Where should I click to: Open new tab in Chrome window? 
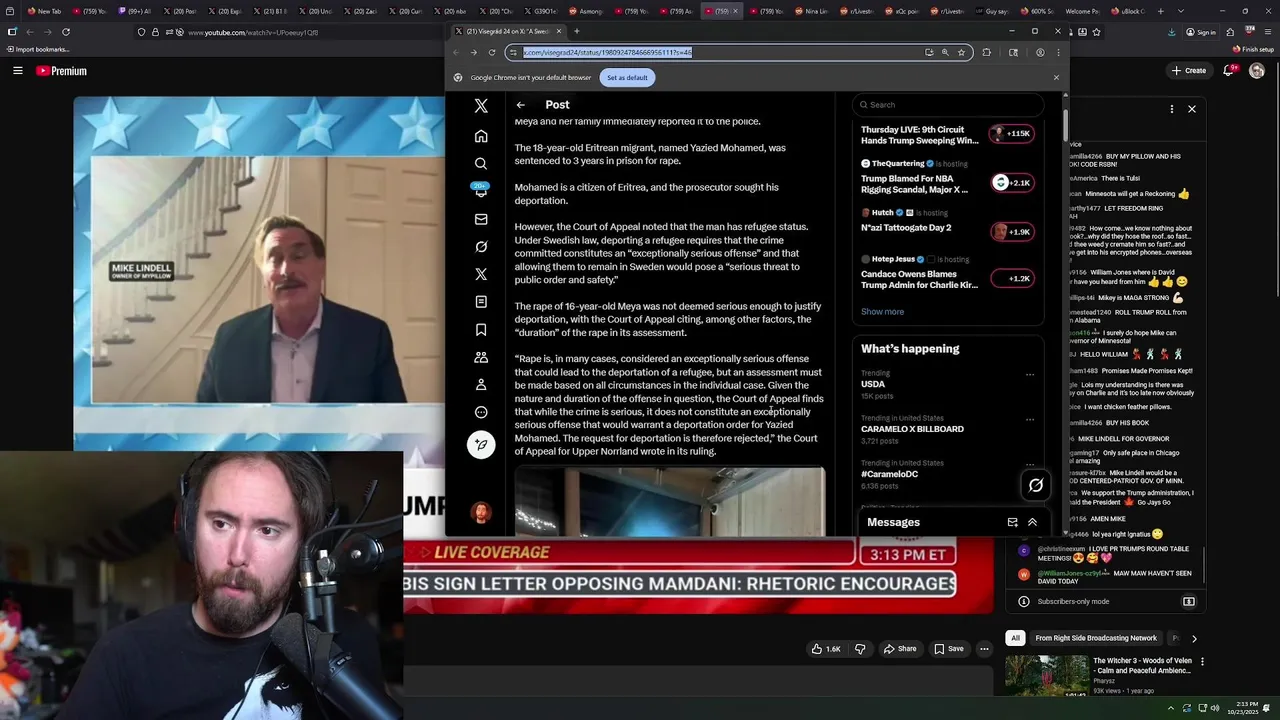pyautogui.click(x=576, y=31)
